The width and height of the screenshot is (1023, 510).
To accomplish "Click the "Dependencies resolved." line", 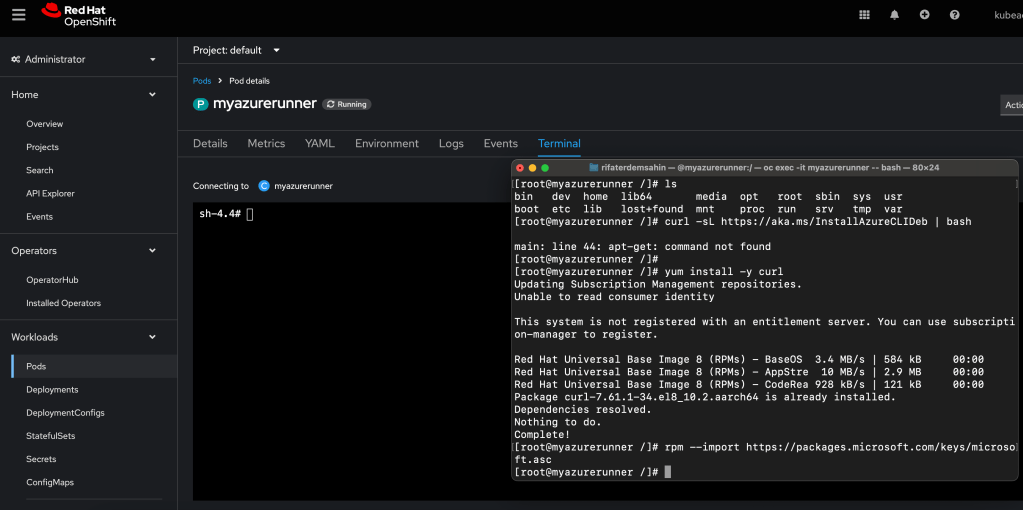I will point(583,410).
